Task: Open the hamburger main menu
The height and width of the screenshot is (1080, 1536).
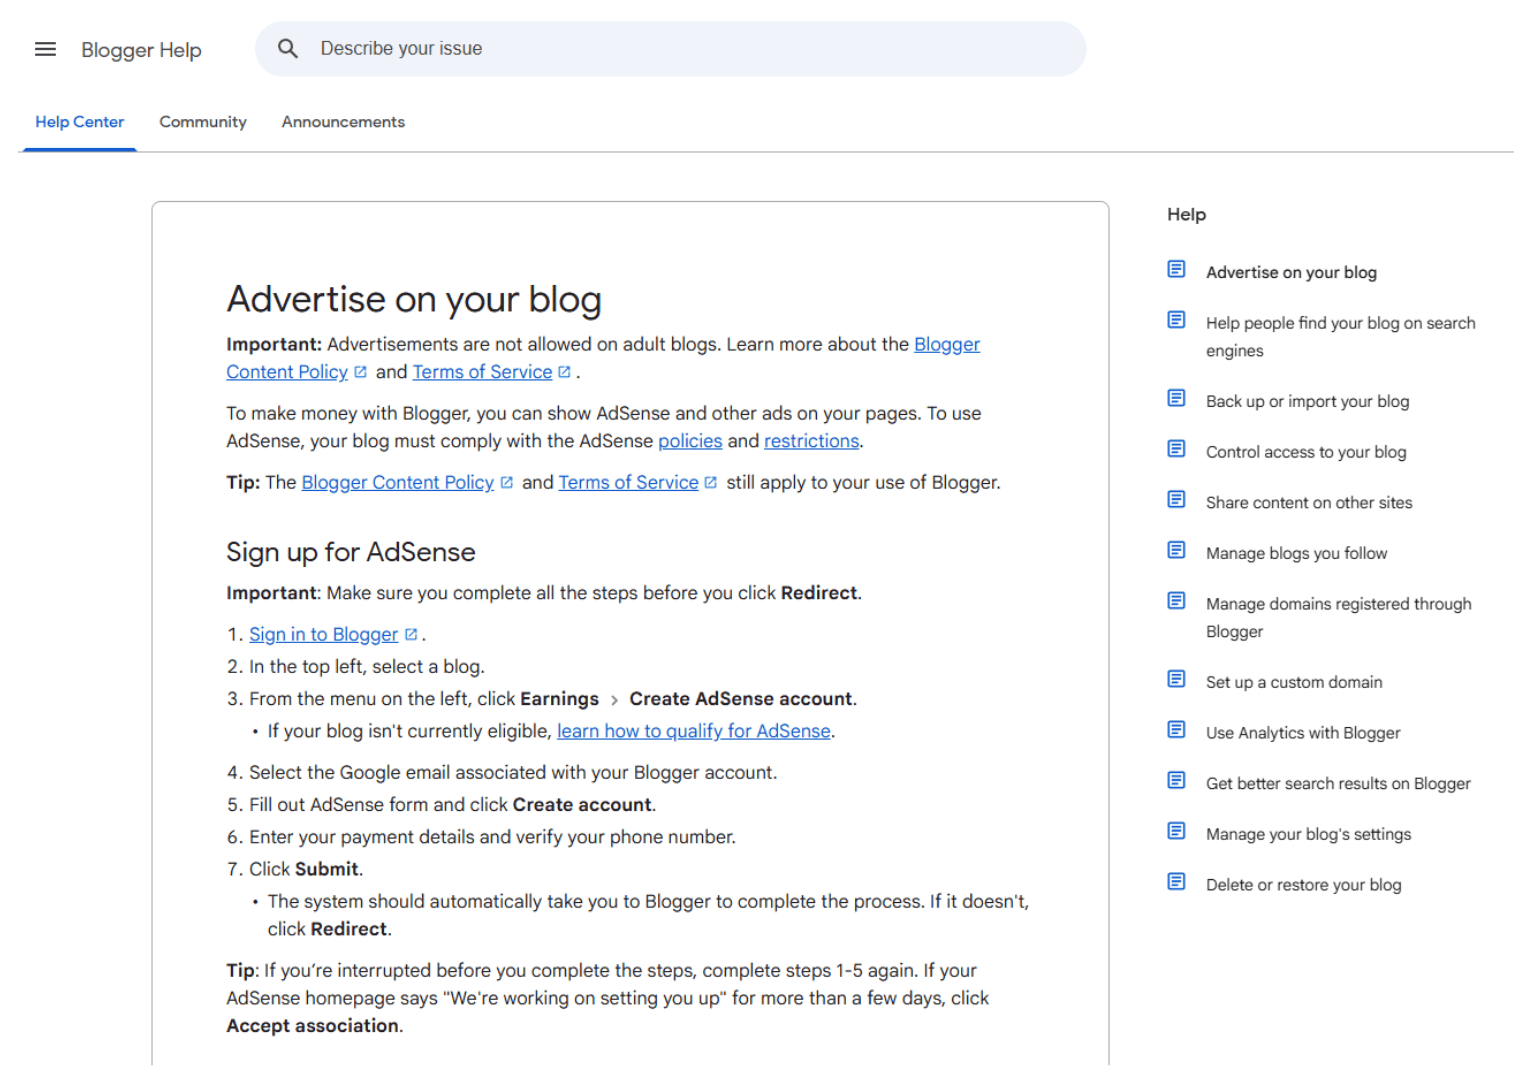Action: click(45, 49)
